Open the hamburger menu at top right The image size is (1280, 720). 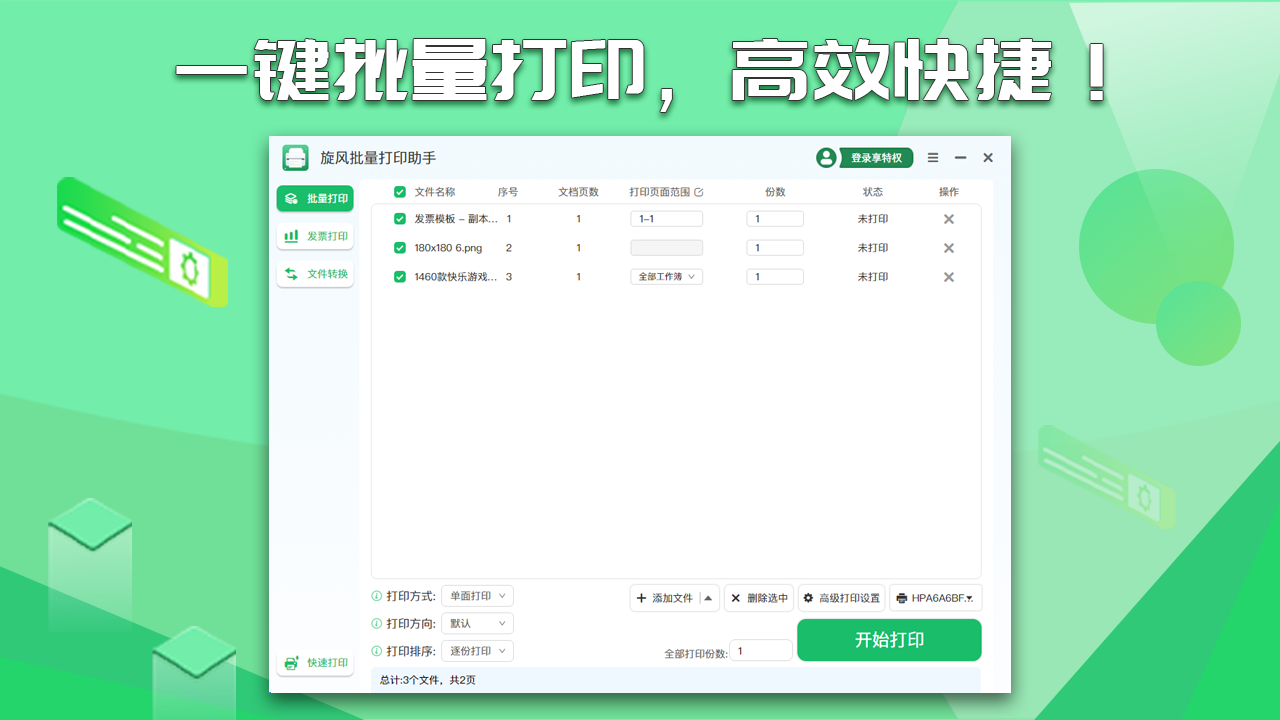coord(932,157)
